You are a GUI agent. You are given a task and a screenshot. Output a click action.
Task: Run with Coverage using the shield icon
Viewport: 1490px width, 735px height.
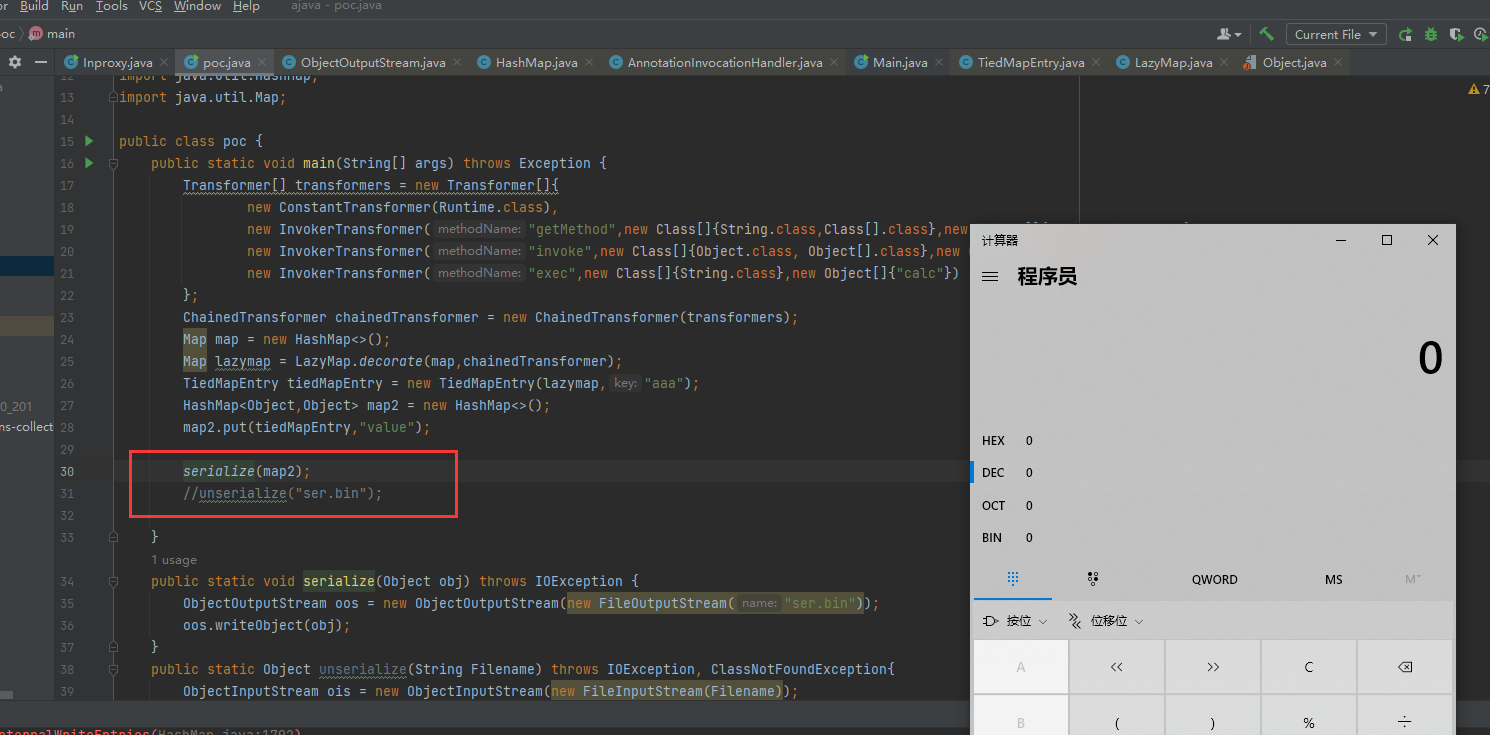pos(1457,34)
